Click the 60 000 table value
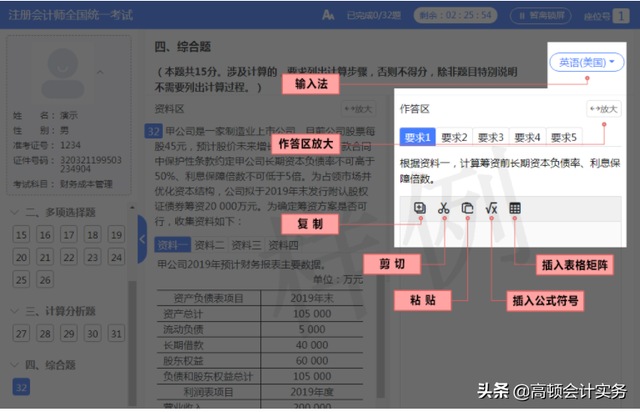The height and width of the screenshot is (412, 640). [x=312, y=361]
